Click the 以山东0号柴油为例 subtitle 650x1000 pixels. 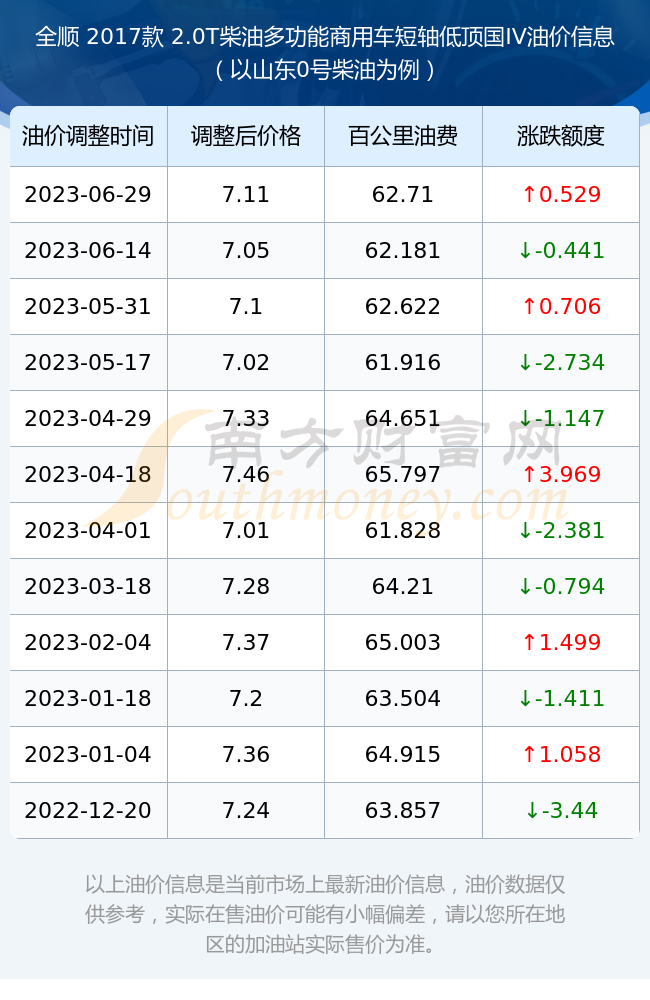(325, 70)
